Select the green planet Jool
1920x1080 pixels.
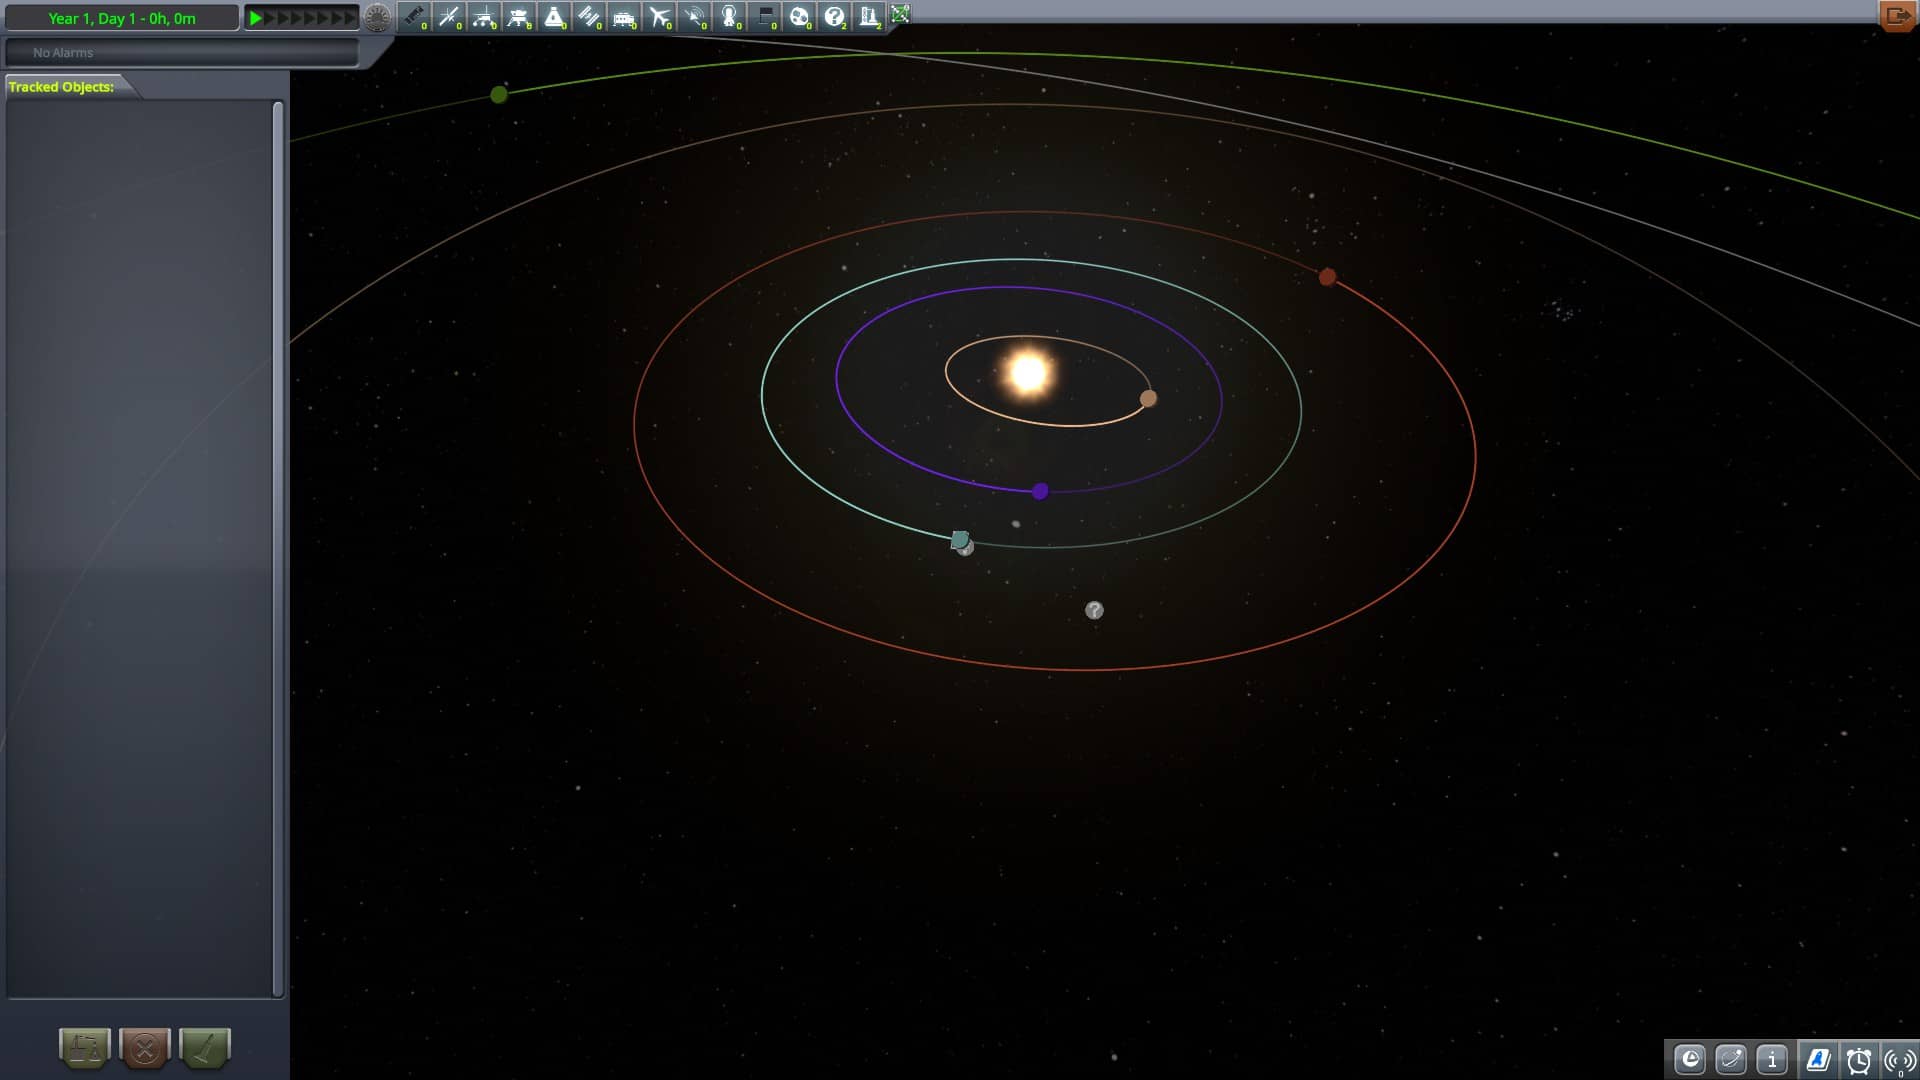click(499, 94)
